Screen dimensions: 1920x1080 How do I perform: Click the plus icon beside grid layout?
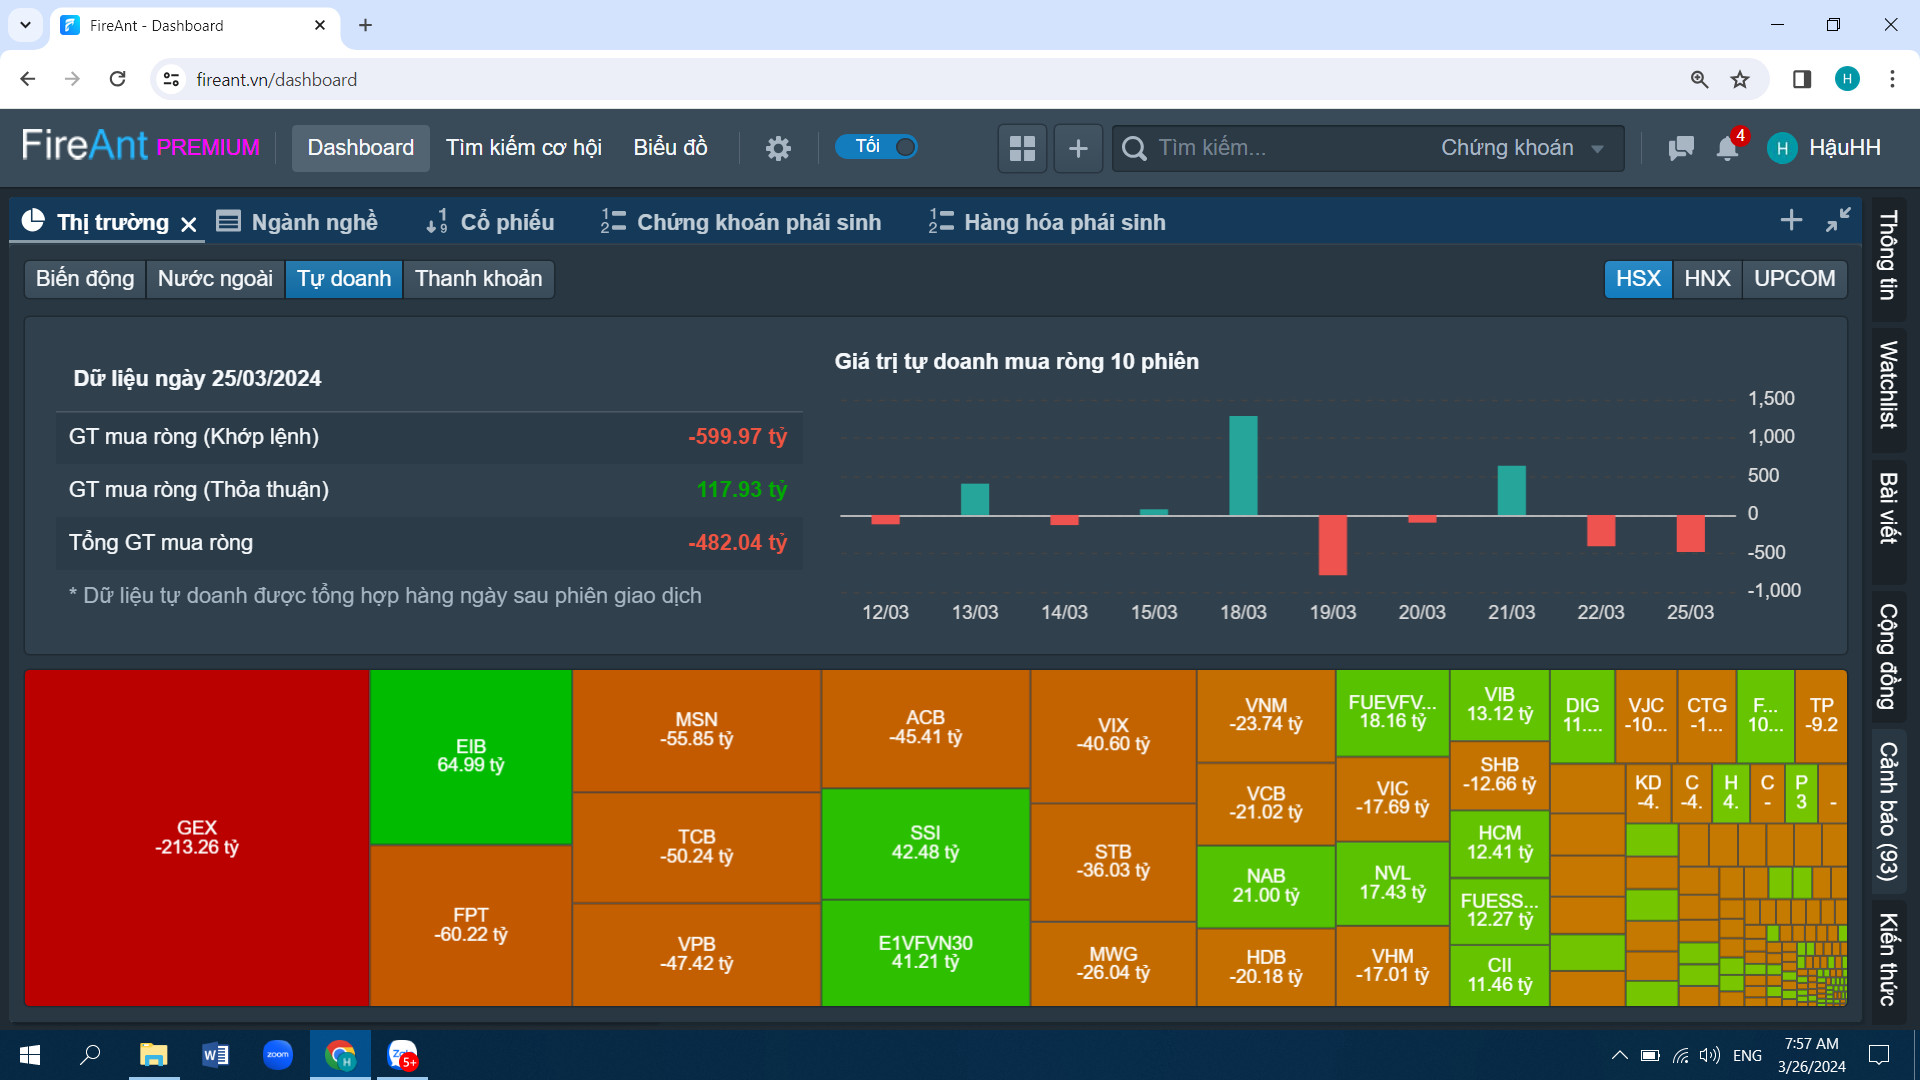pos(1078,148)
